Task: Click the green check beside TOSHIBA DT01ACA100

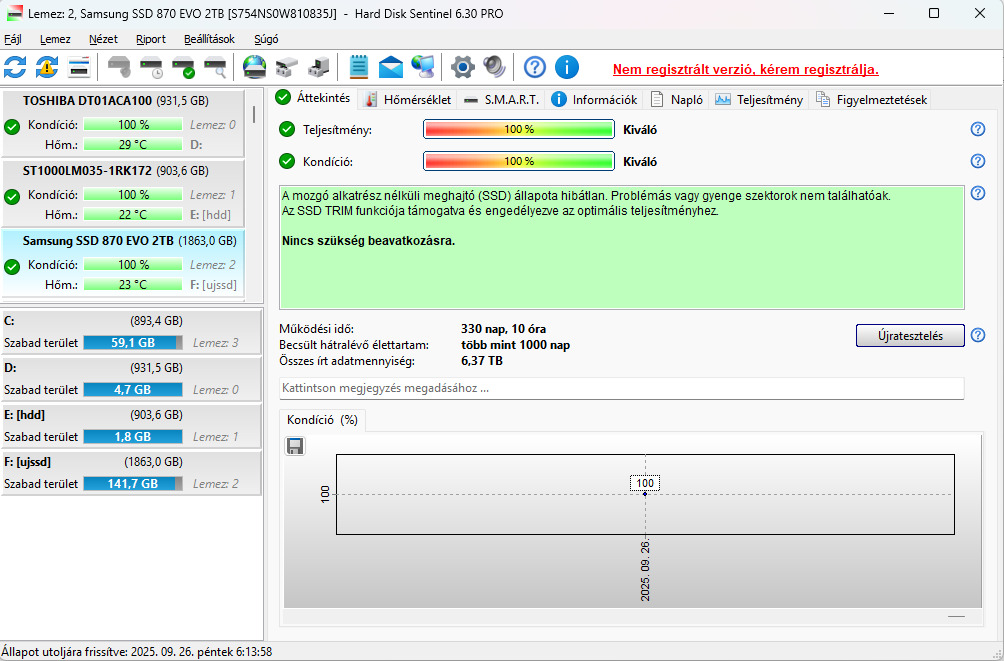Action: tap(12, 126)
